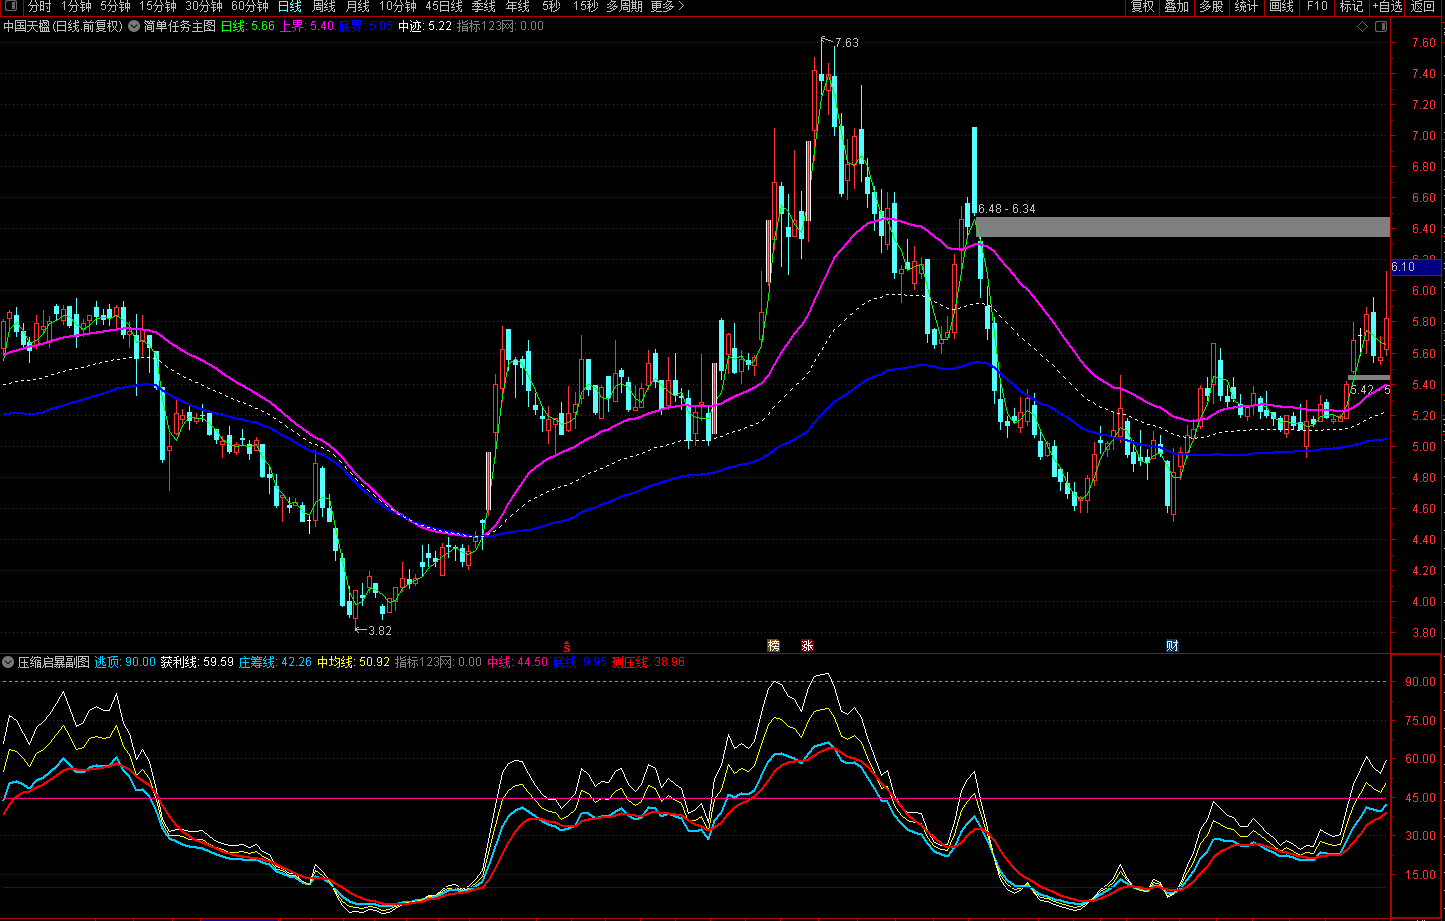Click the 简单任务主图 indicator name
1445x921 pixels.
[179, 26]
